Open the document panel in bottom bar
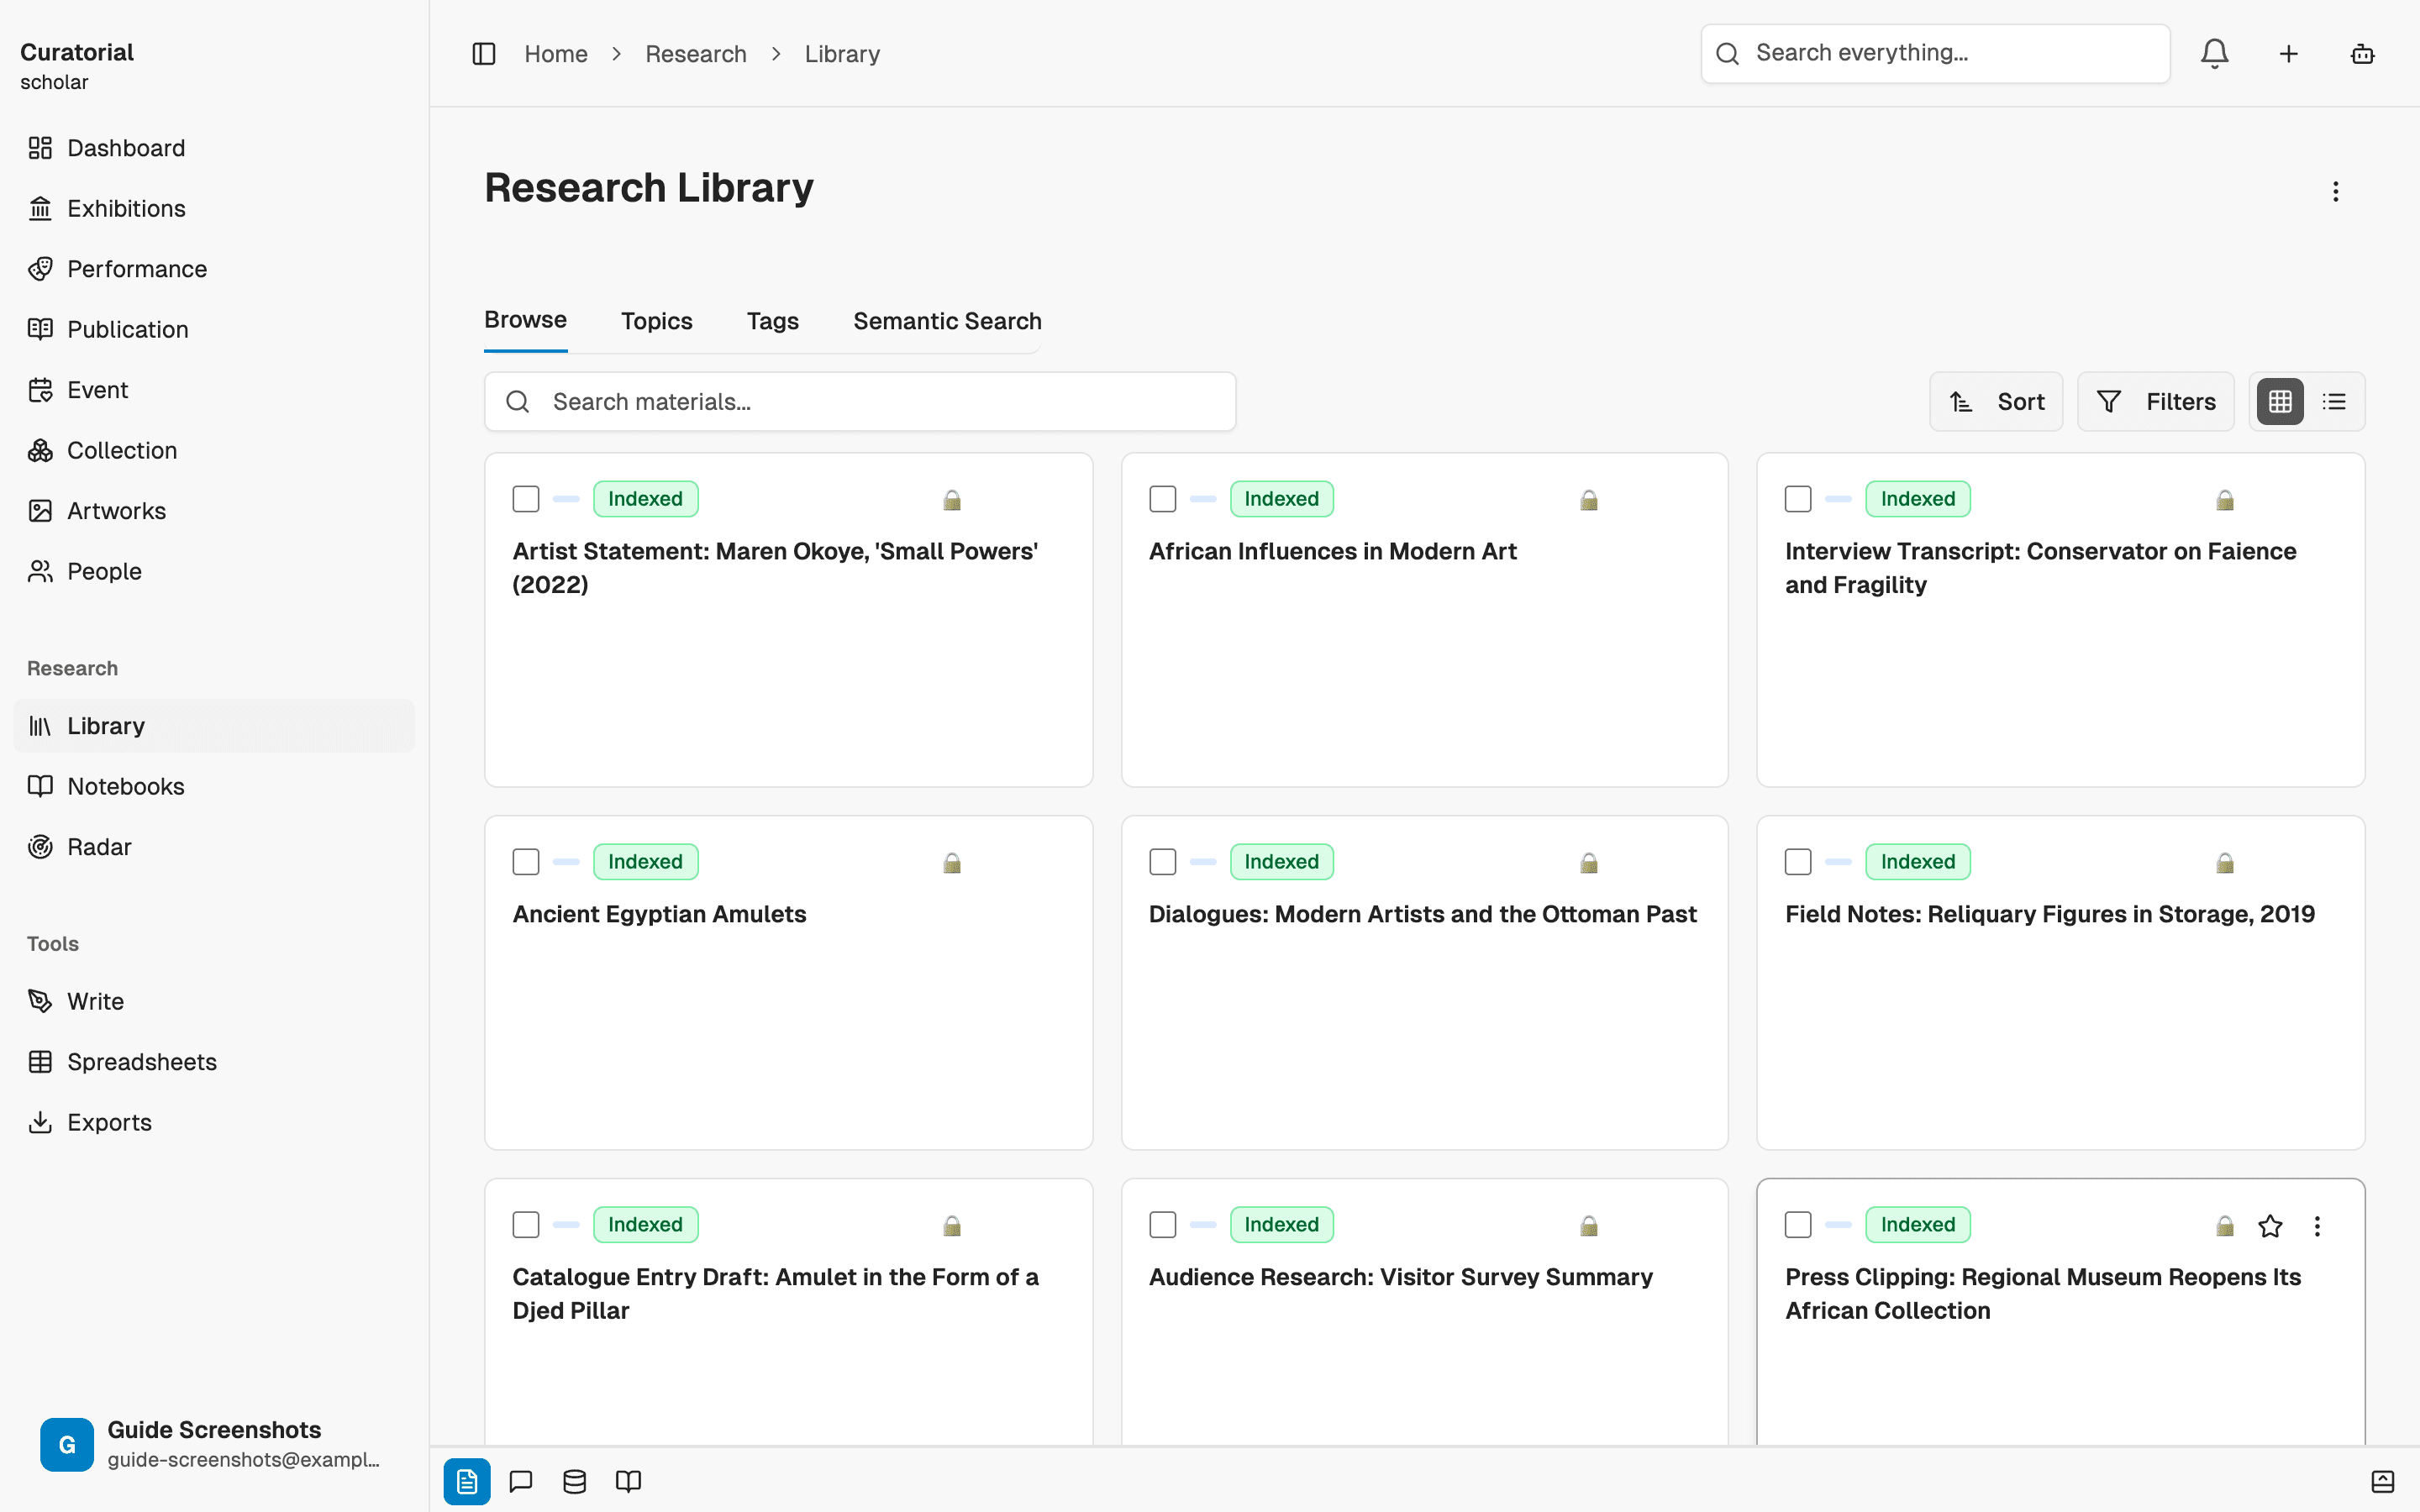This screenshot has height=1512, width=2420. [467, 1481]
